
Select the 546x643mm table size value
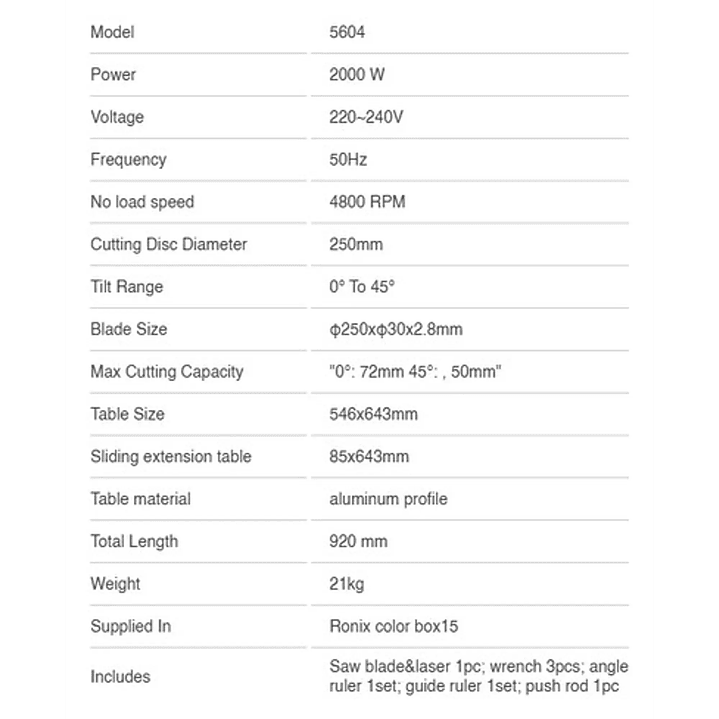[x=373, y=414]
